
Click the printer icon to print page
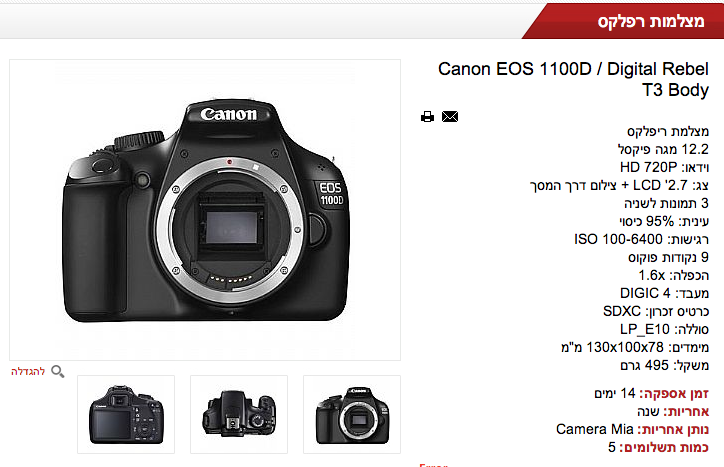click(427, 116)
